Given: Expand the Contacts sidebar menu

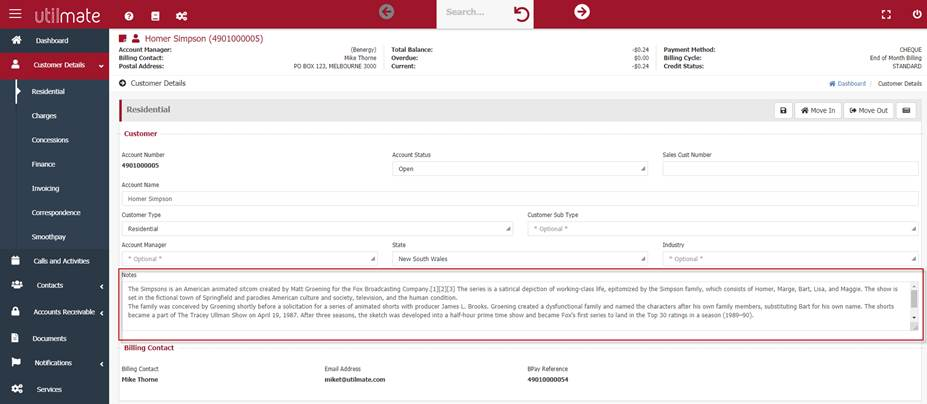Looking at the screenshot, I should [54, 285].
